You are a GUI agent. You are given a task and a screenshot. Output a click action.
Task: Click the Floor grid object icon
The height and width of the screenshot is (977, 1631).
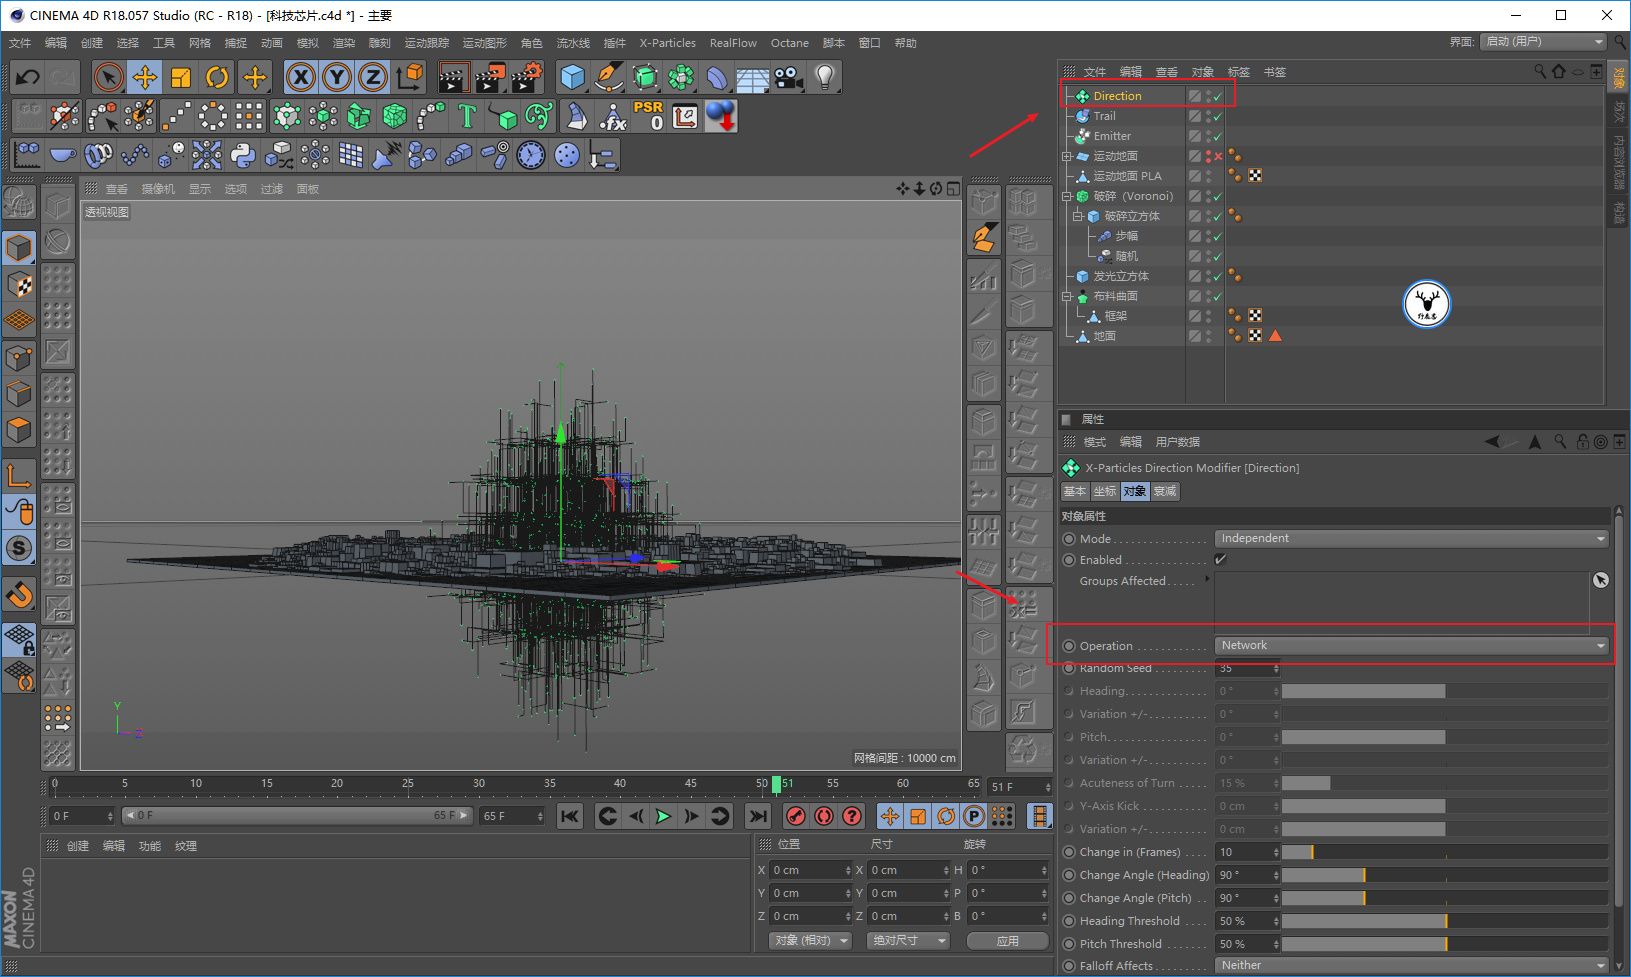point(753,77)
